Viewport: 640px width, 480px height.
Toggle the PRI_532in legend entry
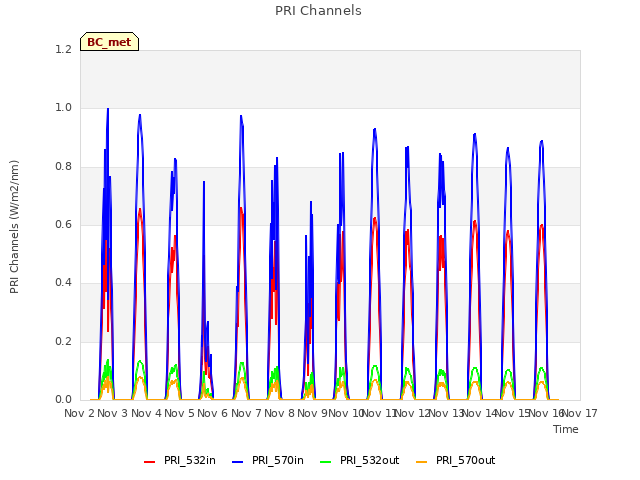click(180, 461)
